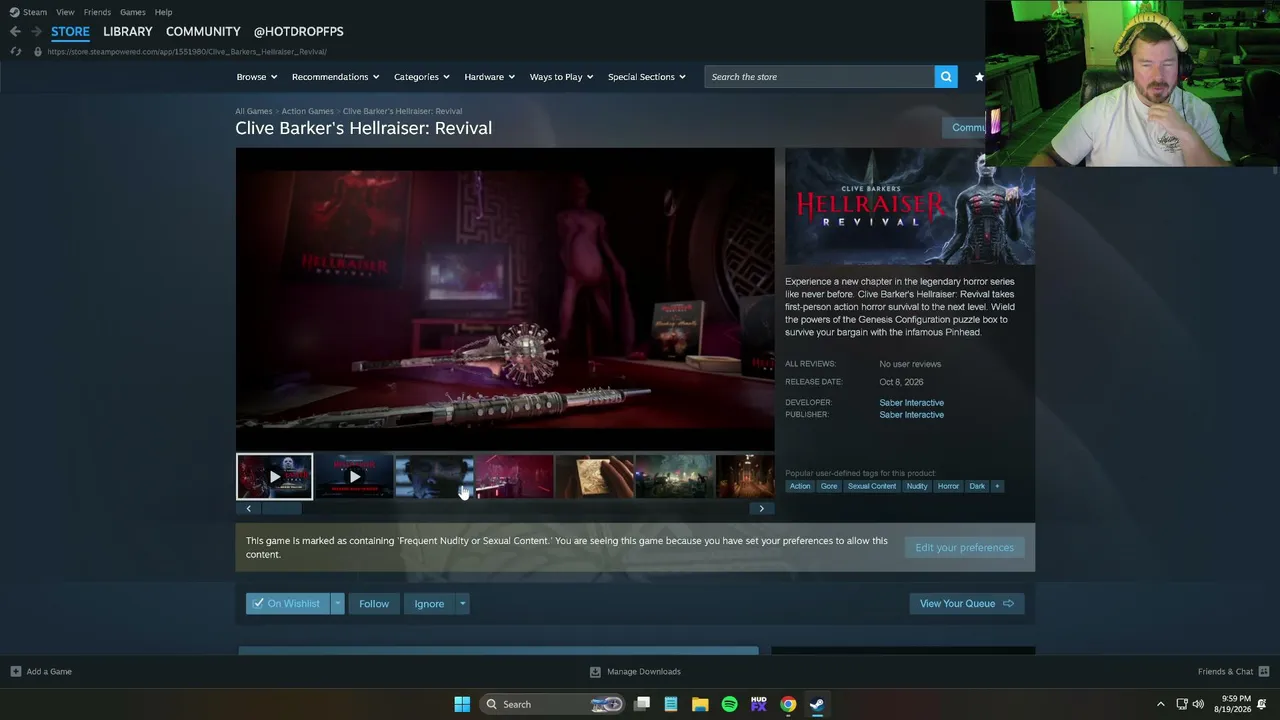Image resolution: width=1280 pixels, height=720 pixels.
Task: Click the Steam taskbar icon
Action: point(817,704)
